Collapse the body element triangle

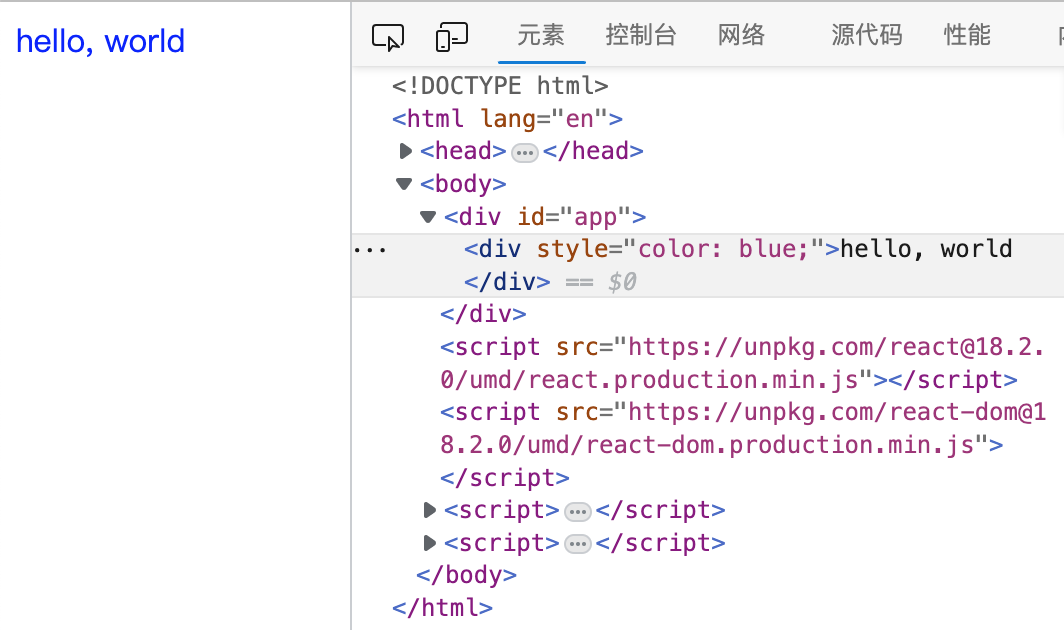coord(404,183)
